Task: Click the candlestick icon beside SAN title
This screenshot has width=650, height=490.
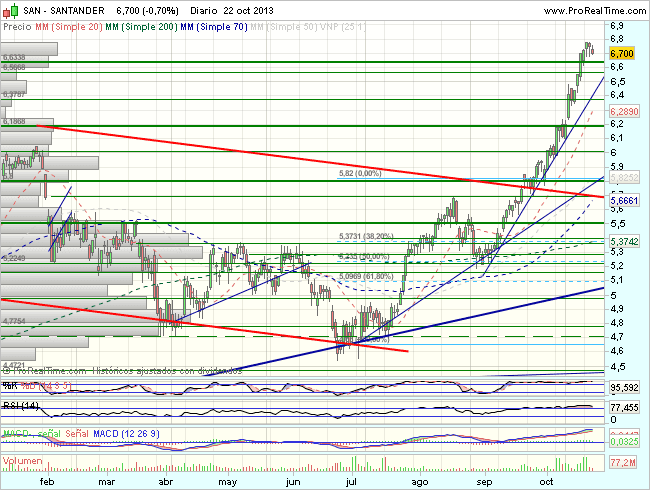Action: point(11,11)
